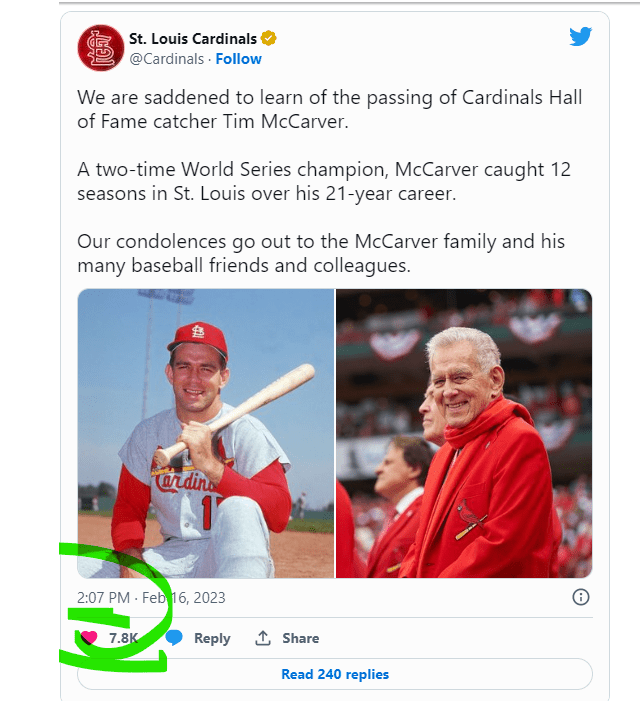Image resolution: width=640 pixels, height=701 pixels.
Task: Open the older McCarver red jacket photo
Action: pyautogui.click(x=464, y=433)
